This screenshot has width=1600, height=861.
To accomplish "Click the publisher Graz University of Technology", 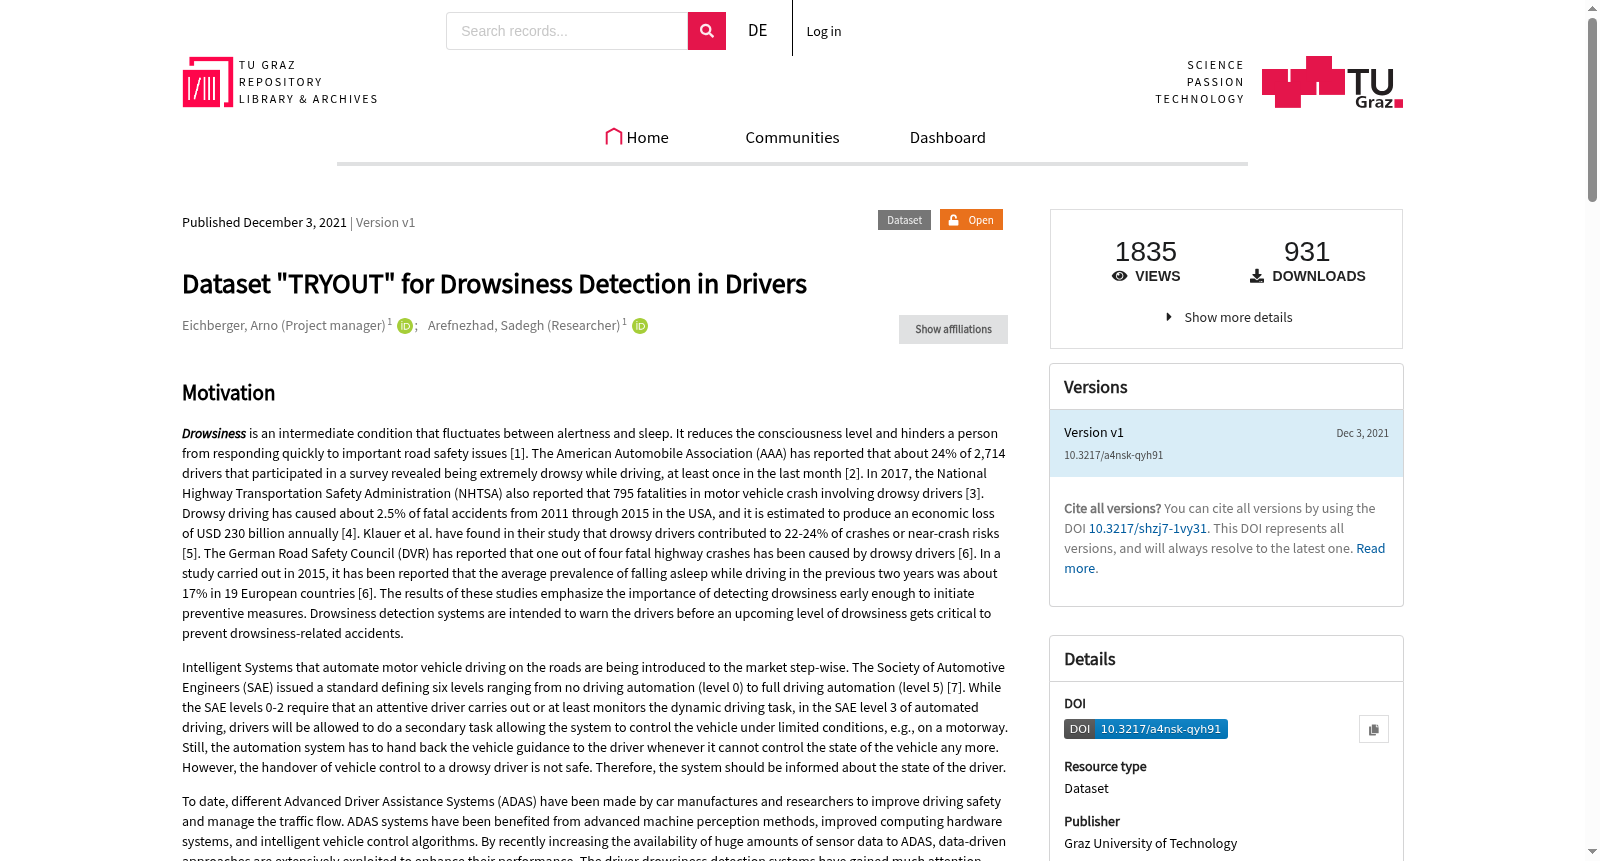I will 1150,843.
